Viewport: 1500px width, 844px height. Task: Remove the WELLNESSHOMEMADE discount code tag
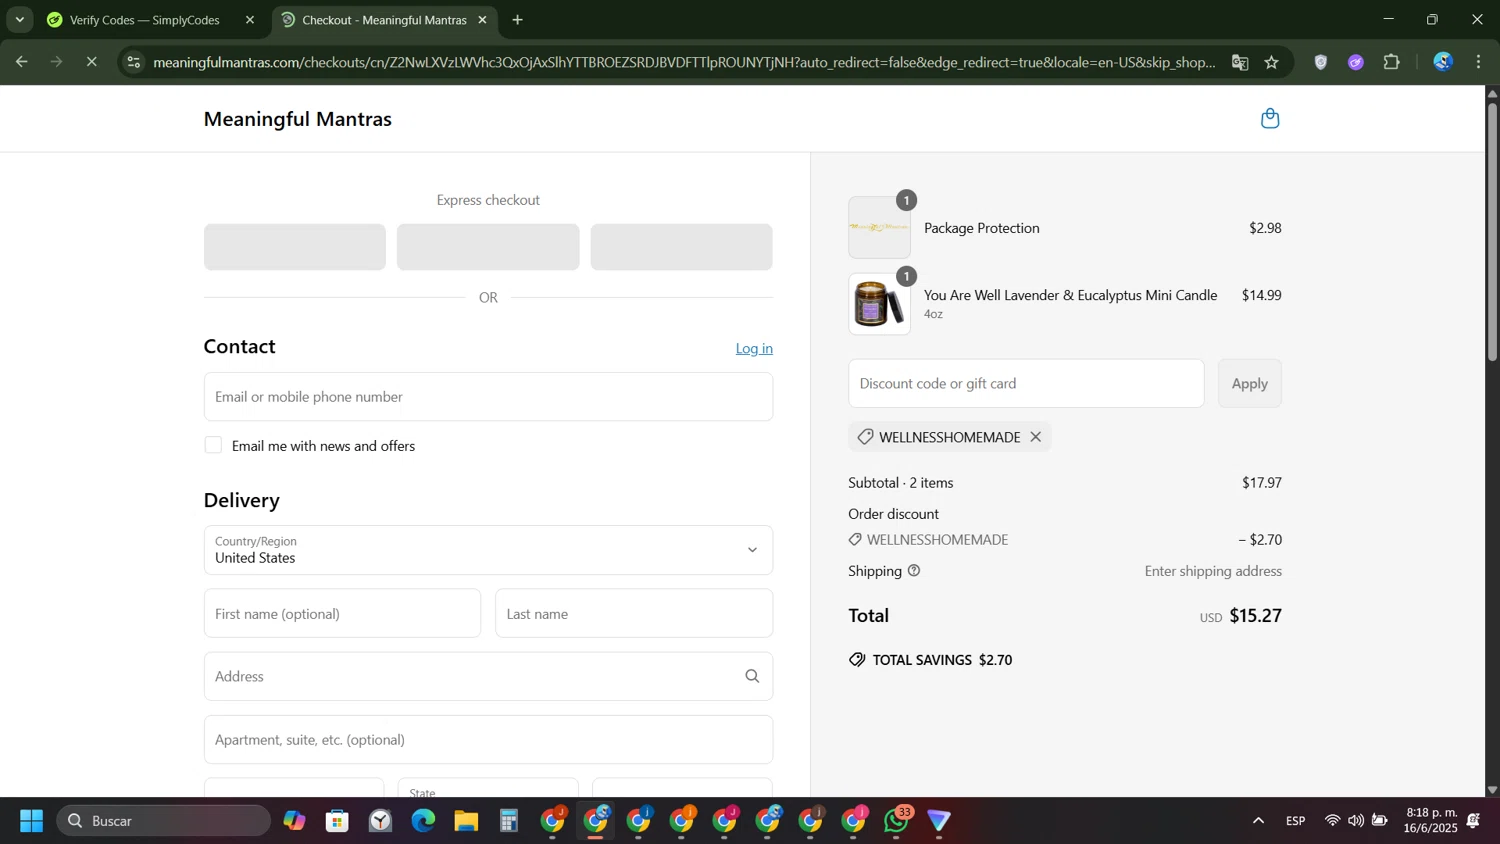[1036, 437]
